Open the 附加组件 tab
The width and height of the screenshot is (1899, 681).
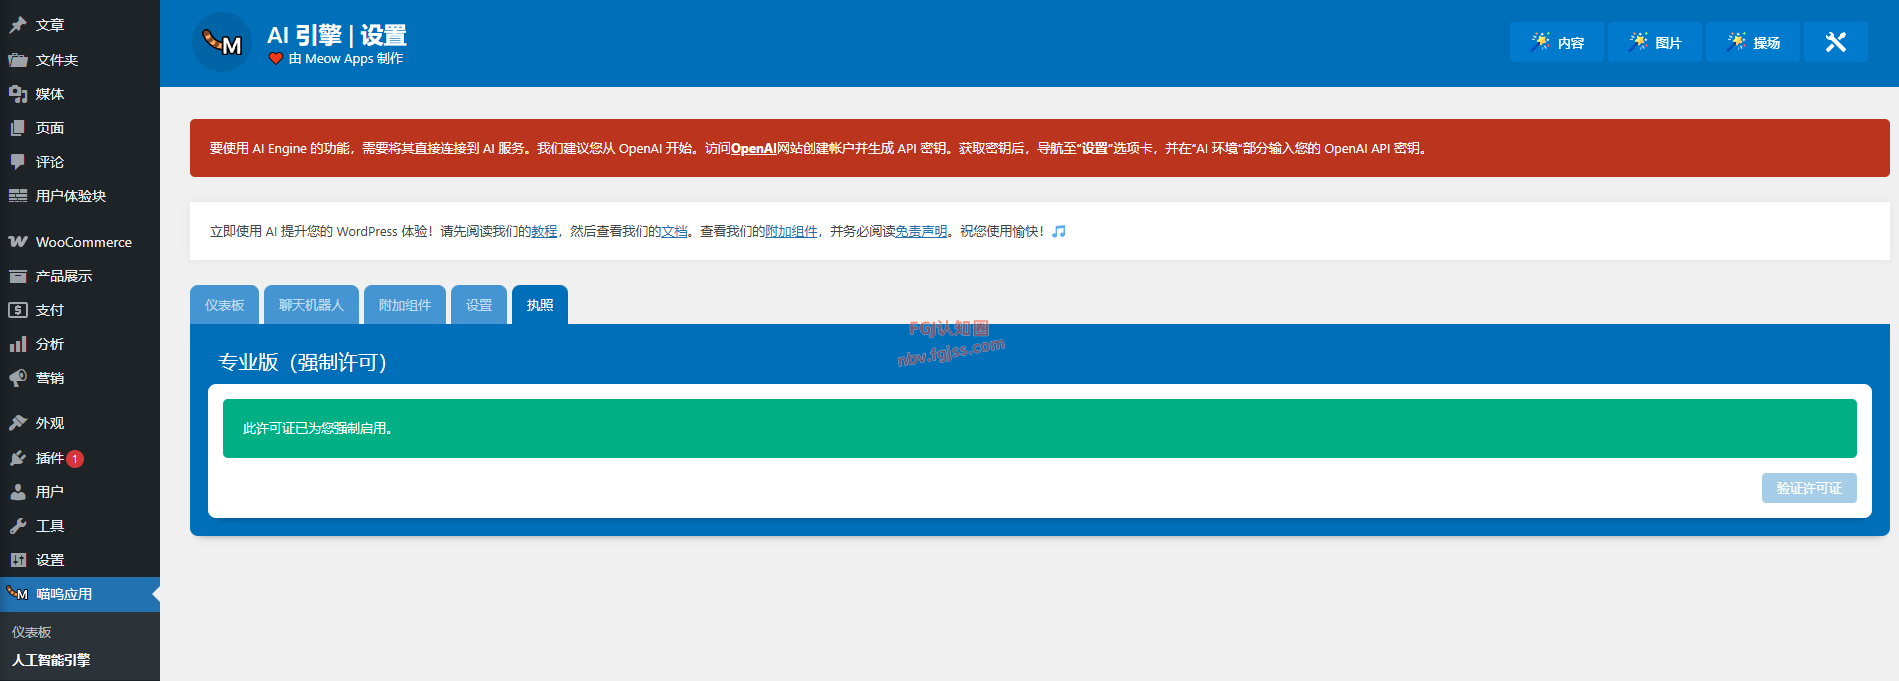tap(405, 305)
